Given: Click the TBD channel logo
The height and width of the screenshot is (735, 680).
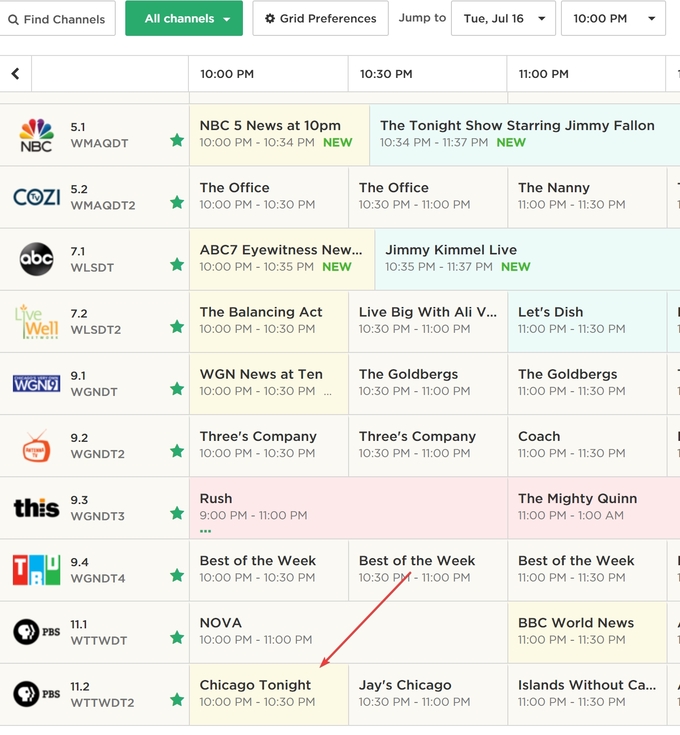Looking at the screenshot, I should click(x=37, y=570).
